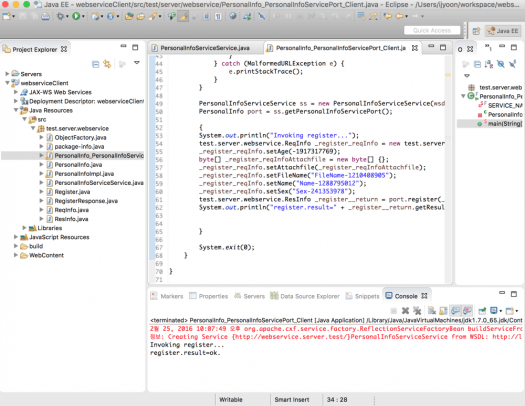
Task: Click the Back navigation arrow in toolbar
Action: [399, 16]
